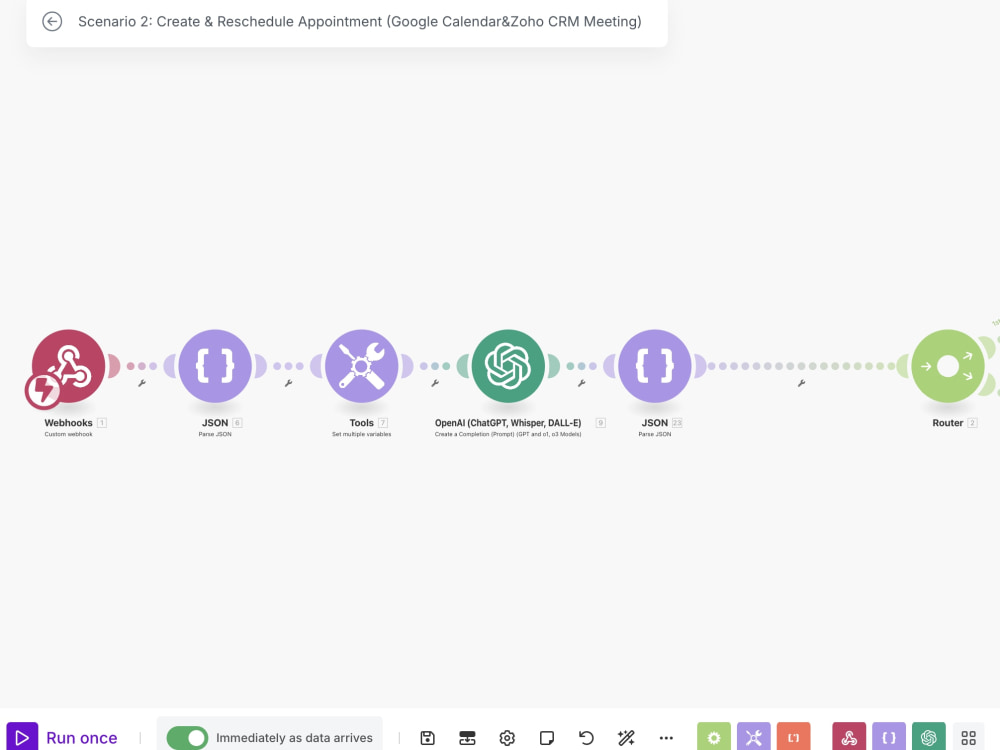Click the instant trigger lightning badge on Webhooks
Image resolution: width=1000 pixels, height=750 pixels.
pos(43,390)
